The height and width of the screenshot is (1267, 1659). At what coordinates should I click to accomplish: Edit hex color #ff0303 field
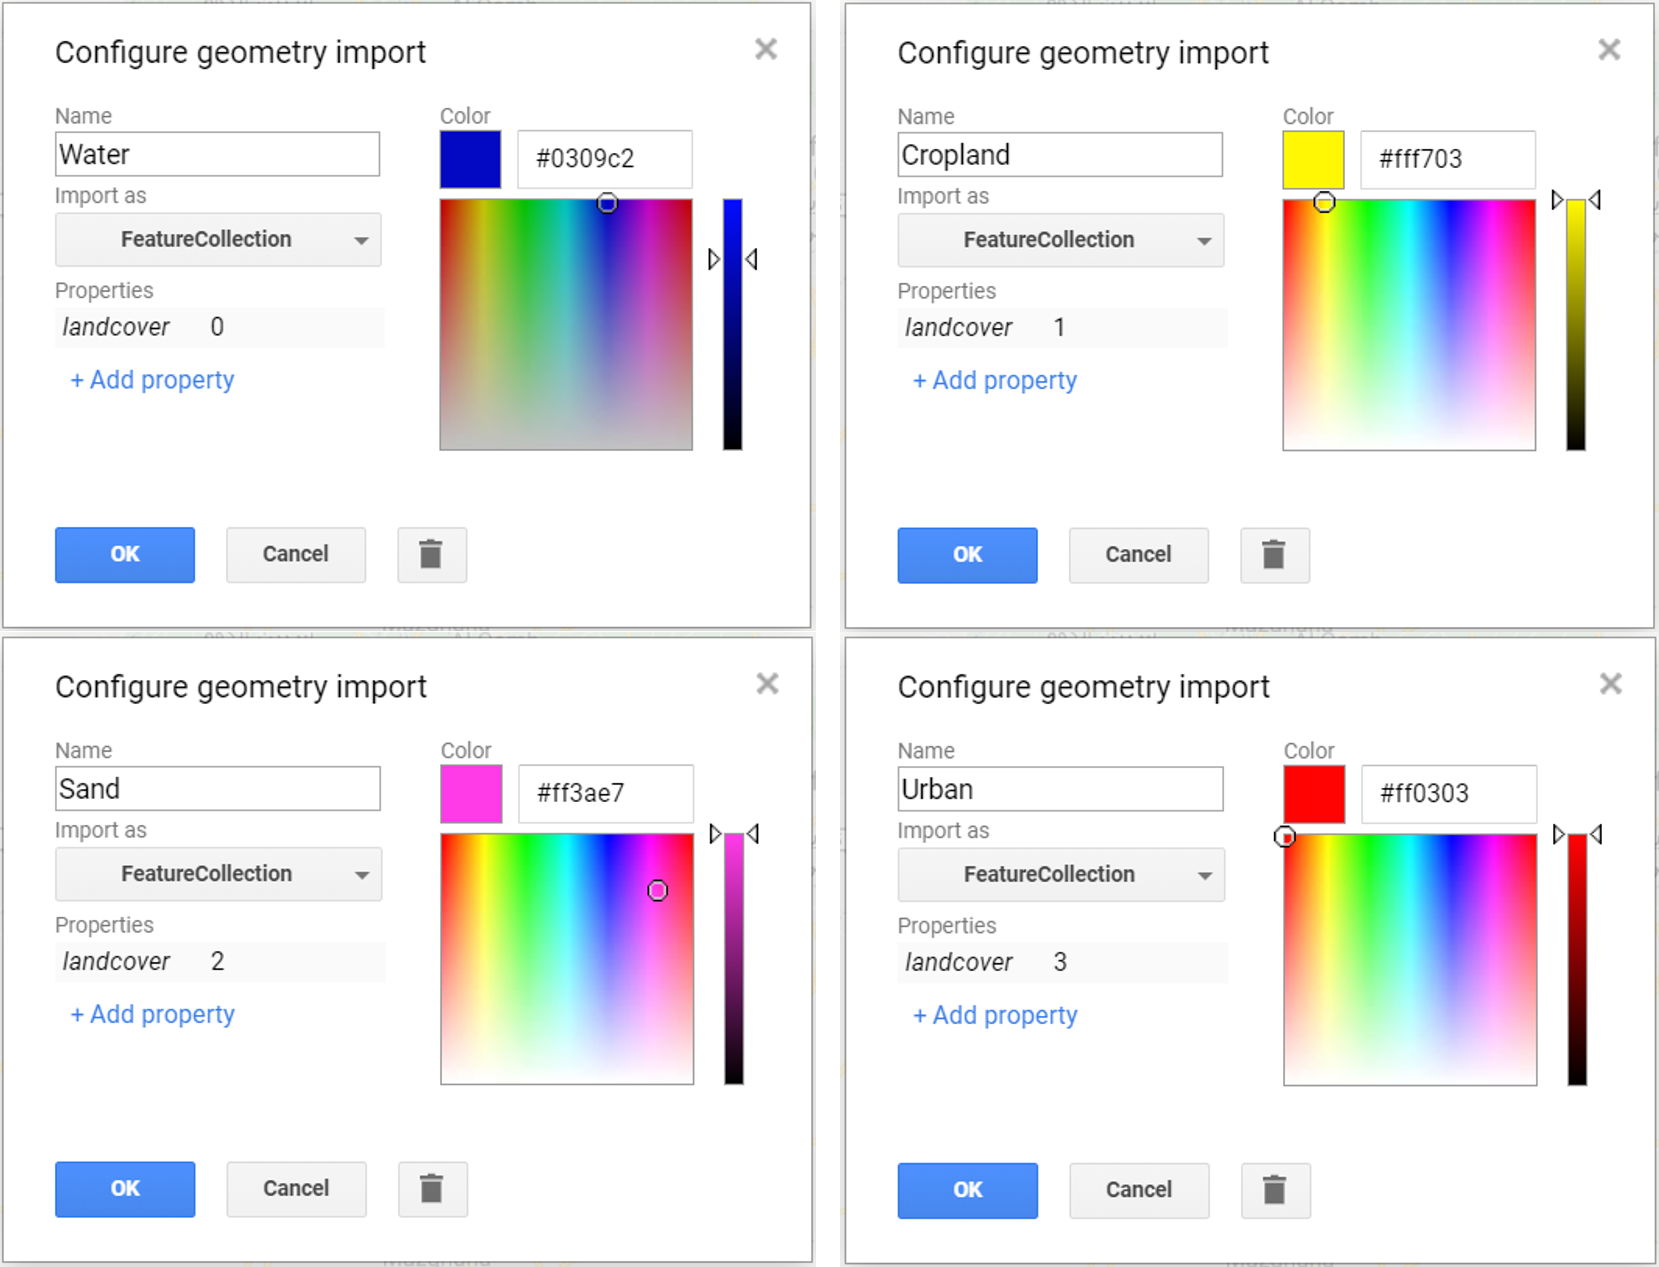click(x=1449, y=795)
